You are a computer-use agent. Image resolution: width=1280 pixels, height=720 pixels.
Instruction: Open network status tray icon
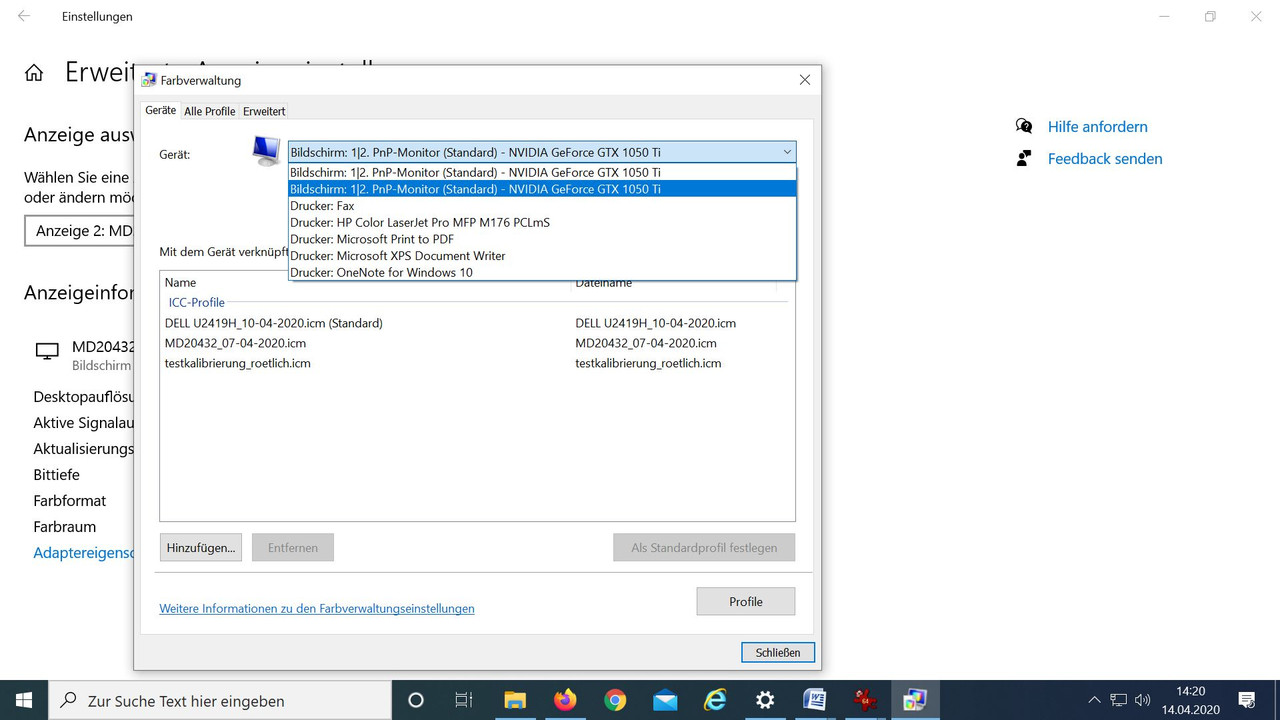pos(1119,700)
